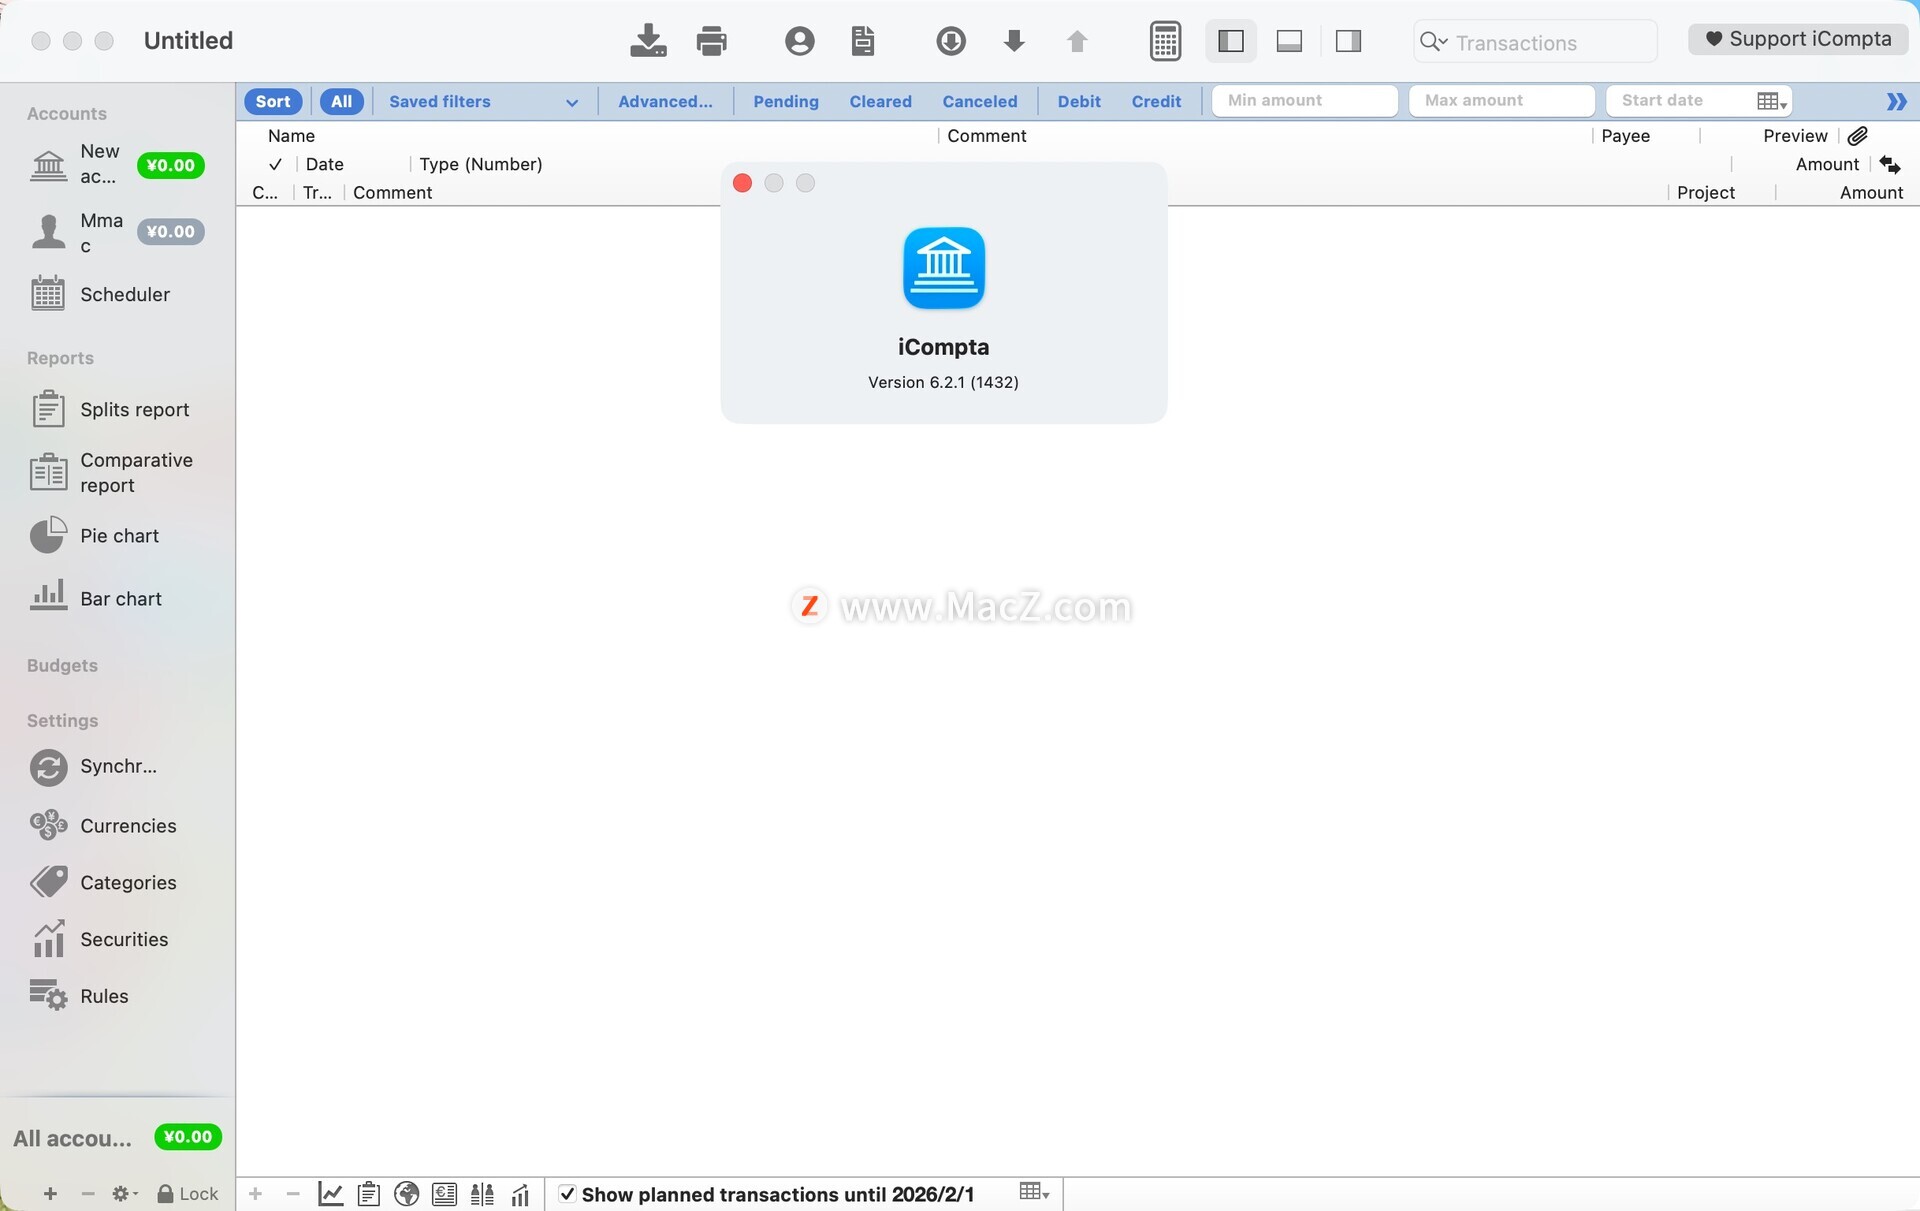1920x1211 pixels.
Task: Open the Scheduler in sidebar
Action: [x=124, y=295]
